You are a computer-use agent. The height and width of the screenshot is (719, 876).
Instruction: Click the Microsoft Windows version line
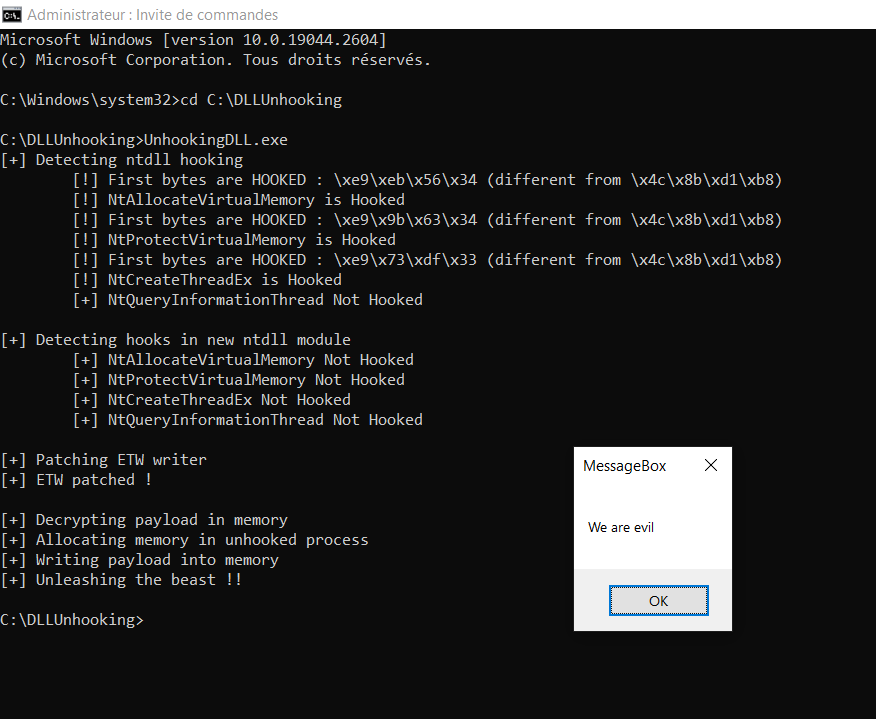tap(193, 40)
